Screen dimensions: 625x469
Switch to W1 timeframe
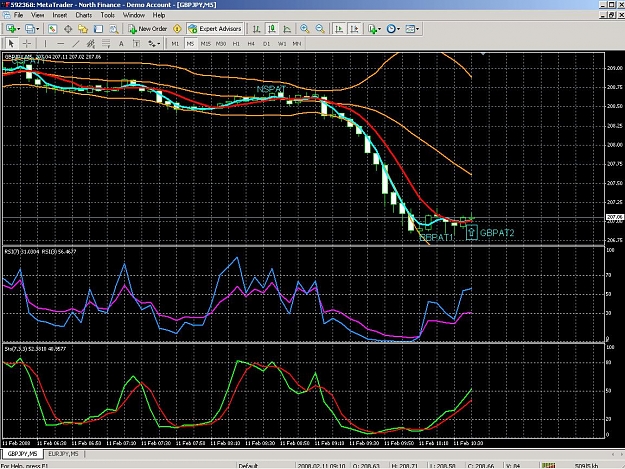point(282,43)
